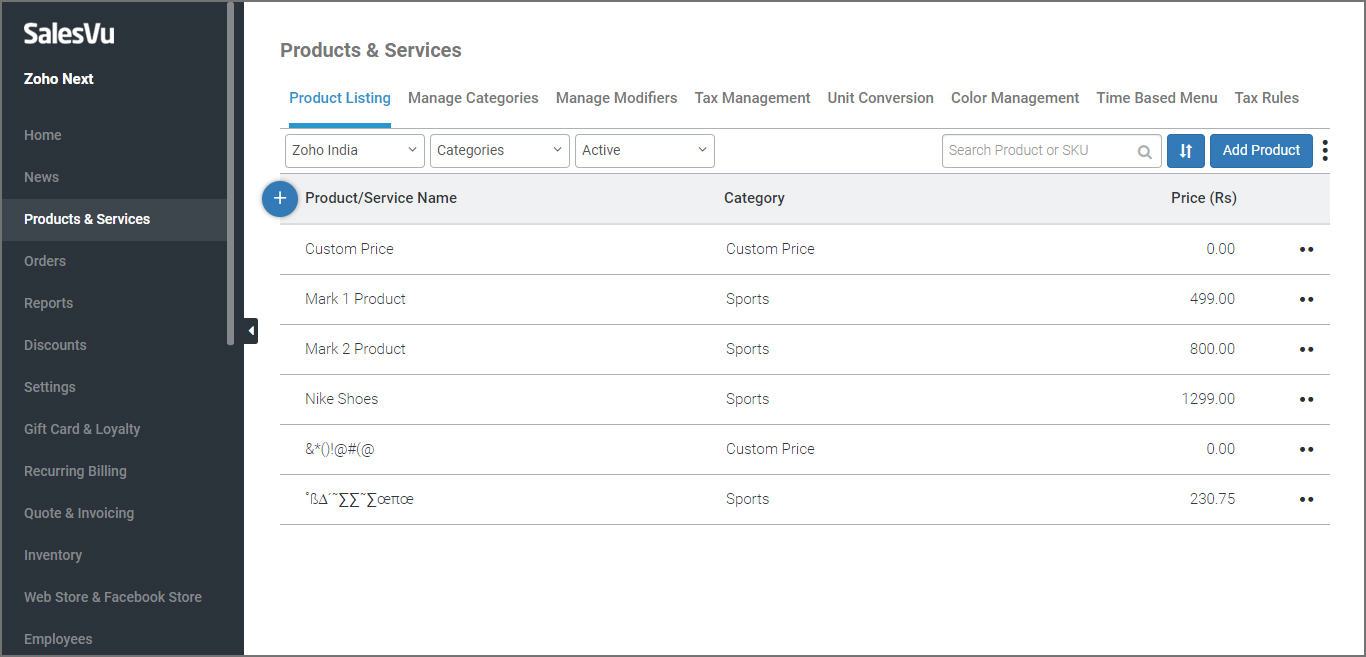1366x657 pixels.
Task: Navigate to Gift Card & Loyalty
Action: 82,429
